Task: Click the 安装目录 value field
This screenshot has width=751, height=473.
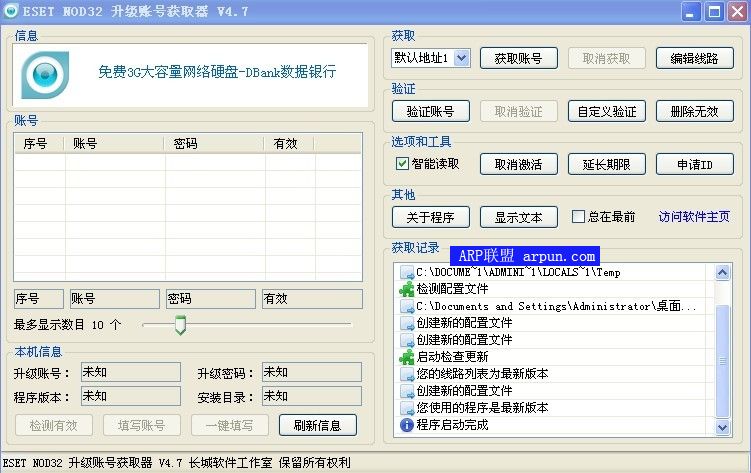Action: (312, 396)
